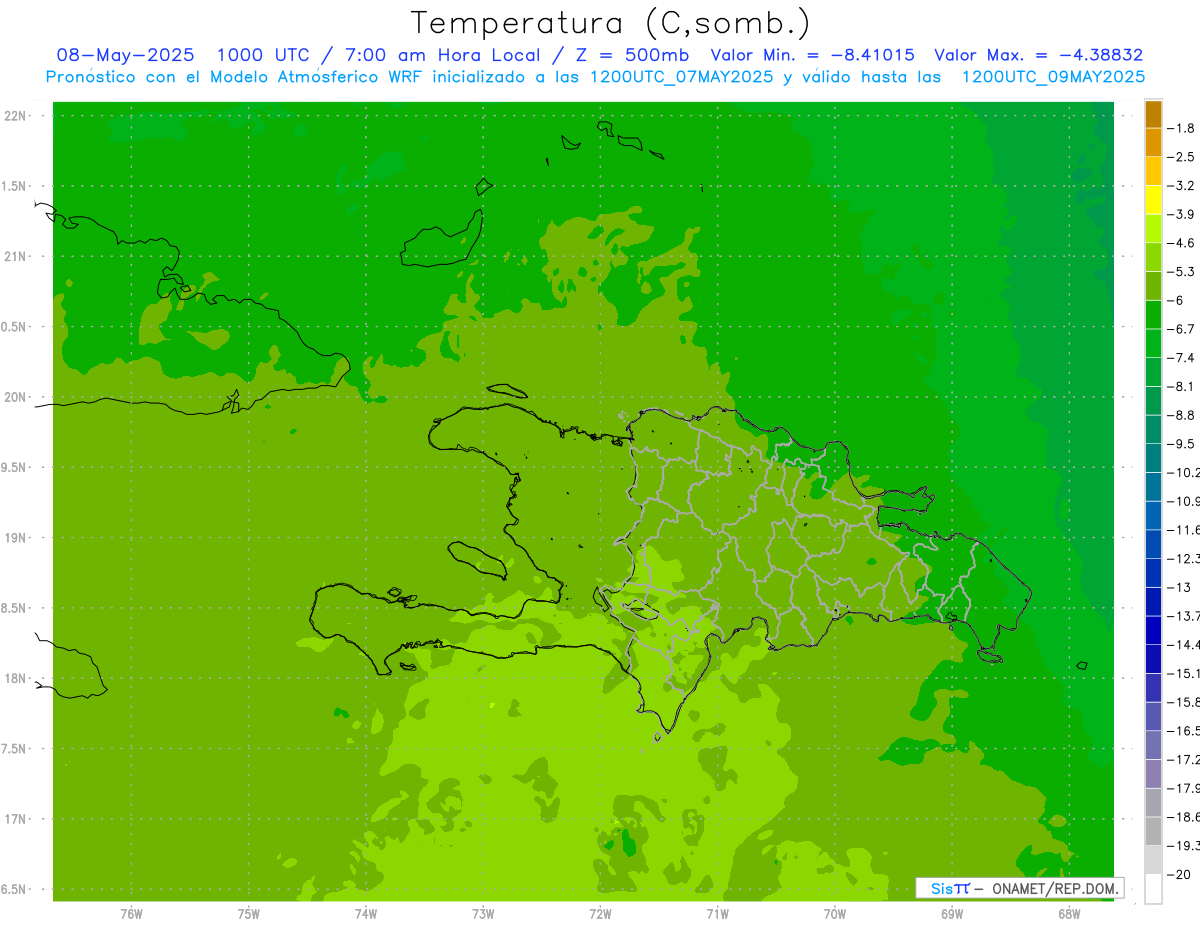The image size is (1200, 927).
Task: Click the '20N' latitude label
Action: click(15, 398)
